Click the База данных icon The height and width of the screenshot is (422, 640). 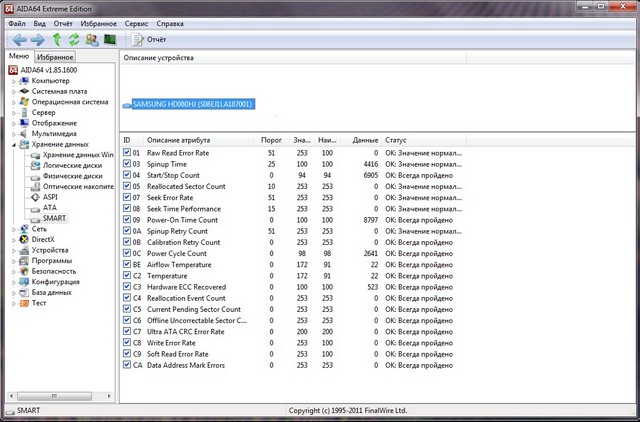(24, 293)
